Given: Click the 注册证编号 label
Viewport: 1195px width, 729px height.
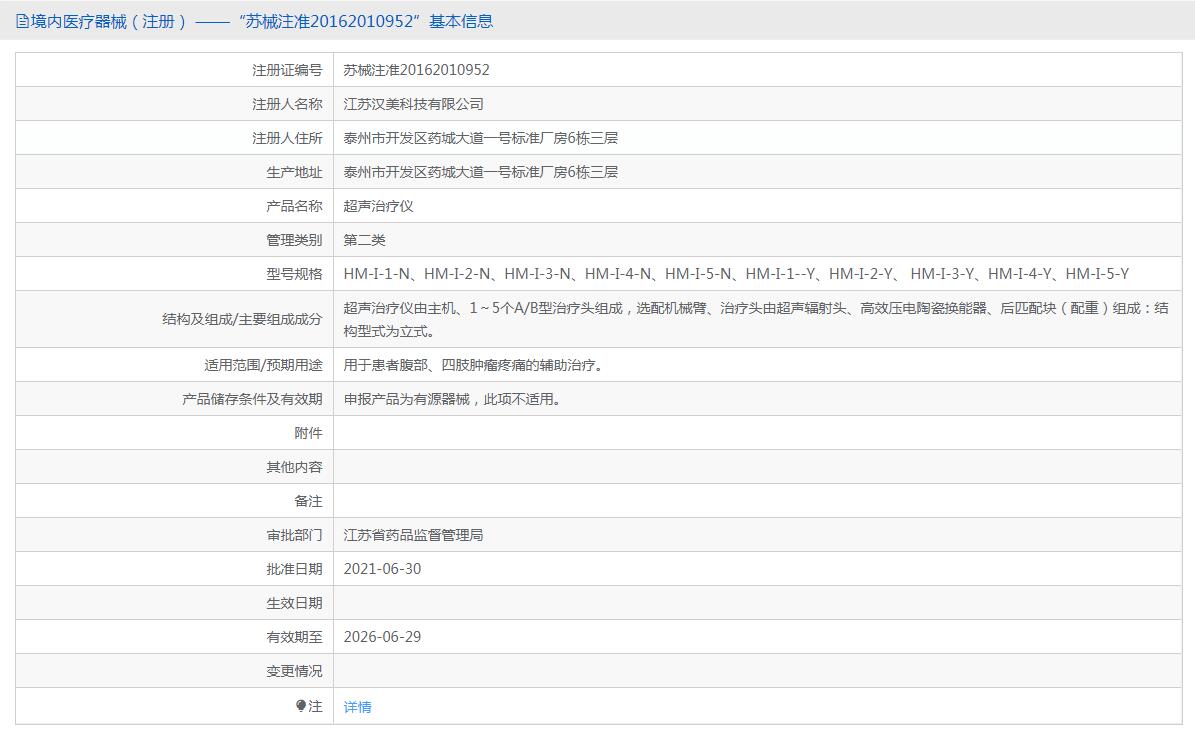Looking at the screenshot, I should tap(287, 70).
